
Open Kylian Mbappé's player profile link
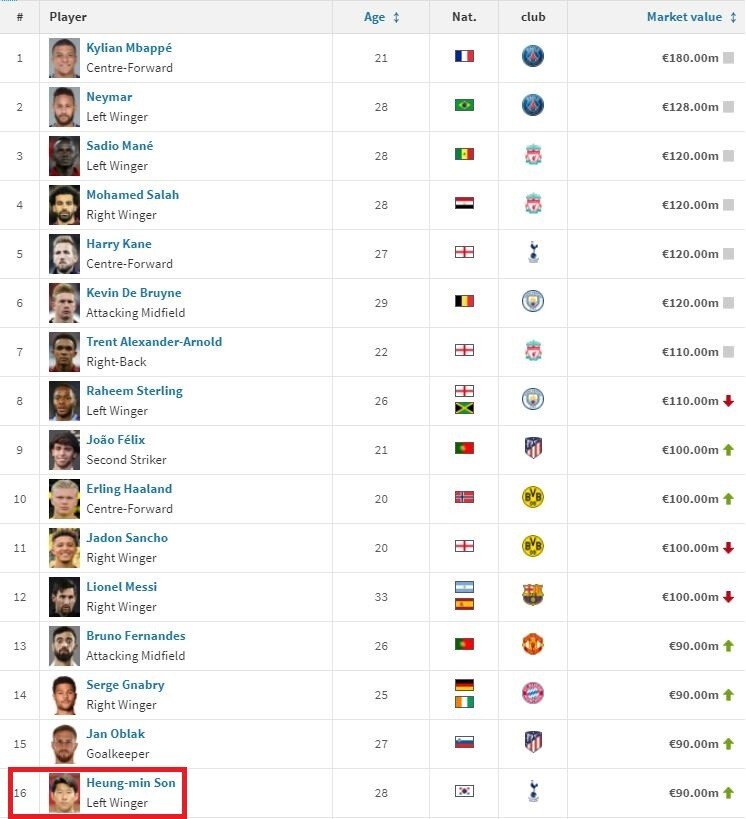click(129, 48)
